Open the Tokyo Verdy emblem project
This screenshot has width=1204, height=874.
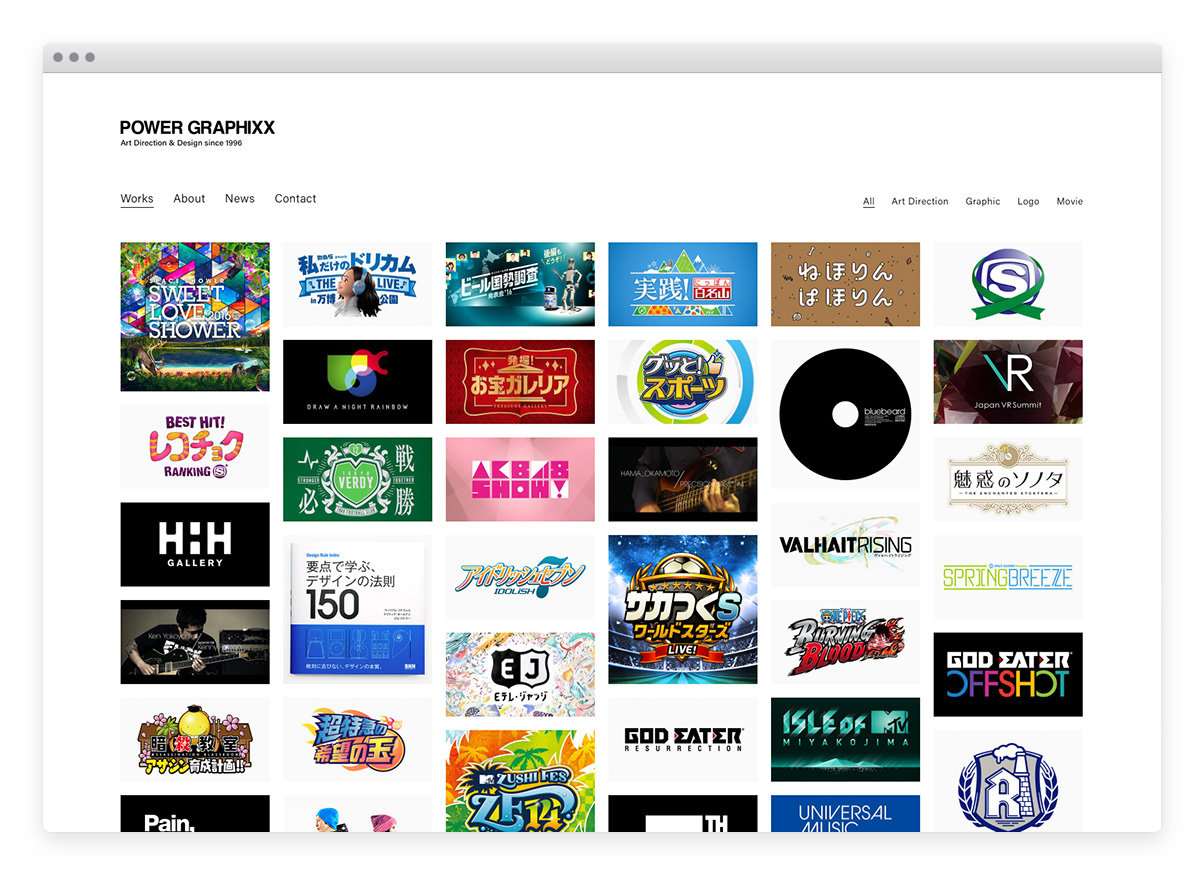pos(357,479)
